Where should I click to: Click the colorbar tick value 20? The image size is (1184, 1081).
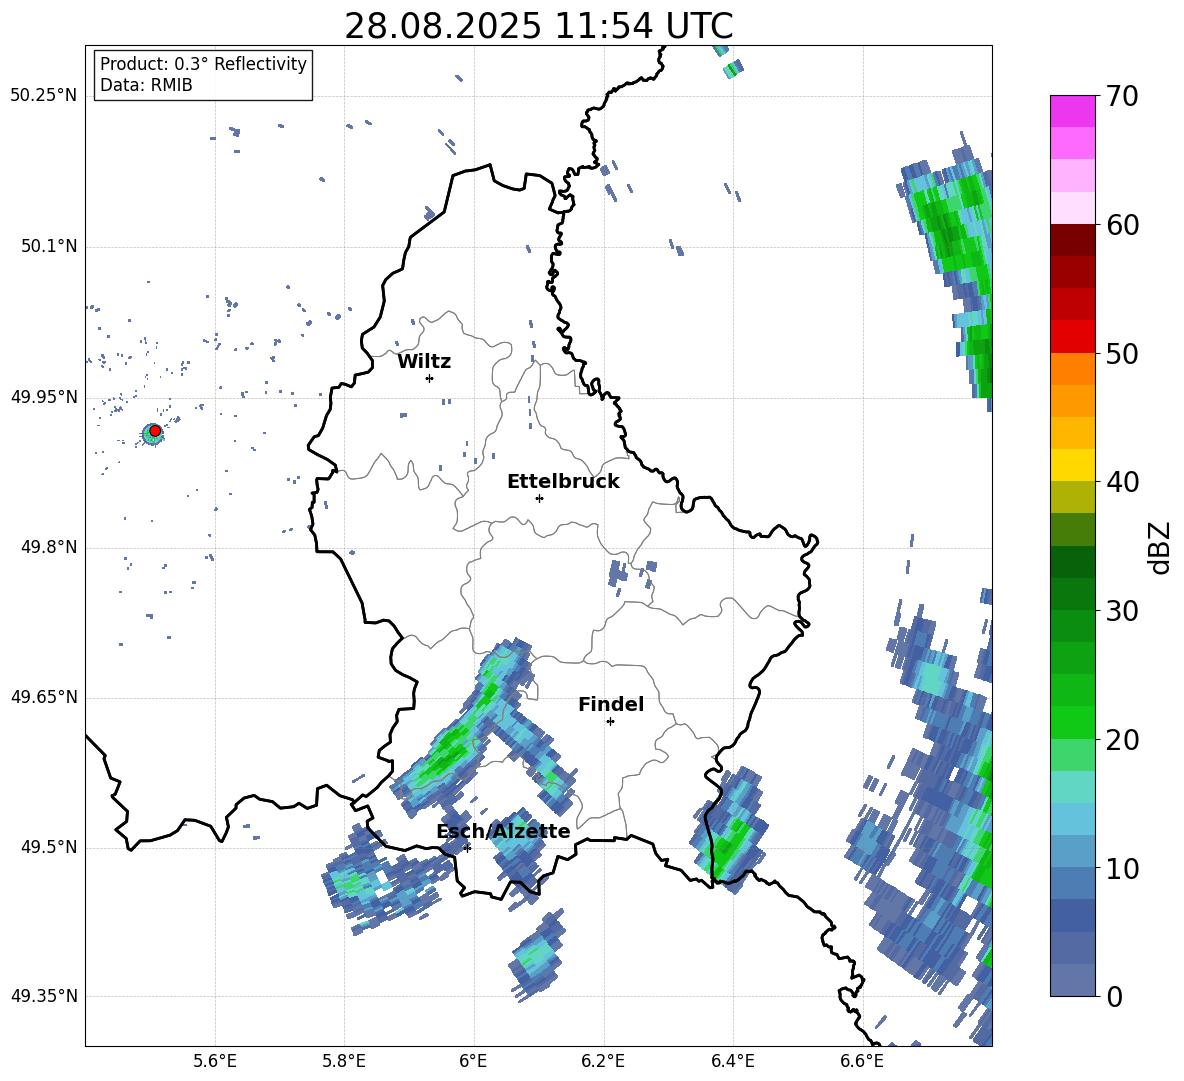[1122, 740]
